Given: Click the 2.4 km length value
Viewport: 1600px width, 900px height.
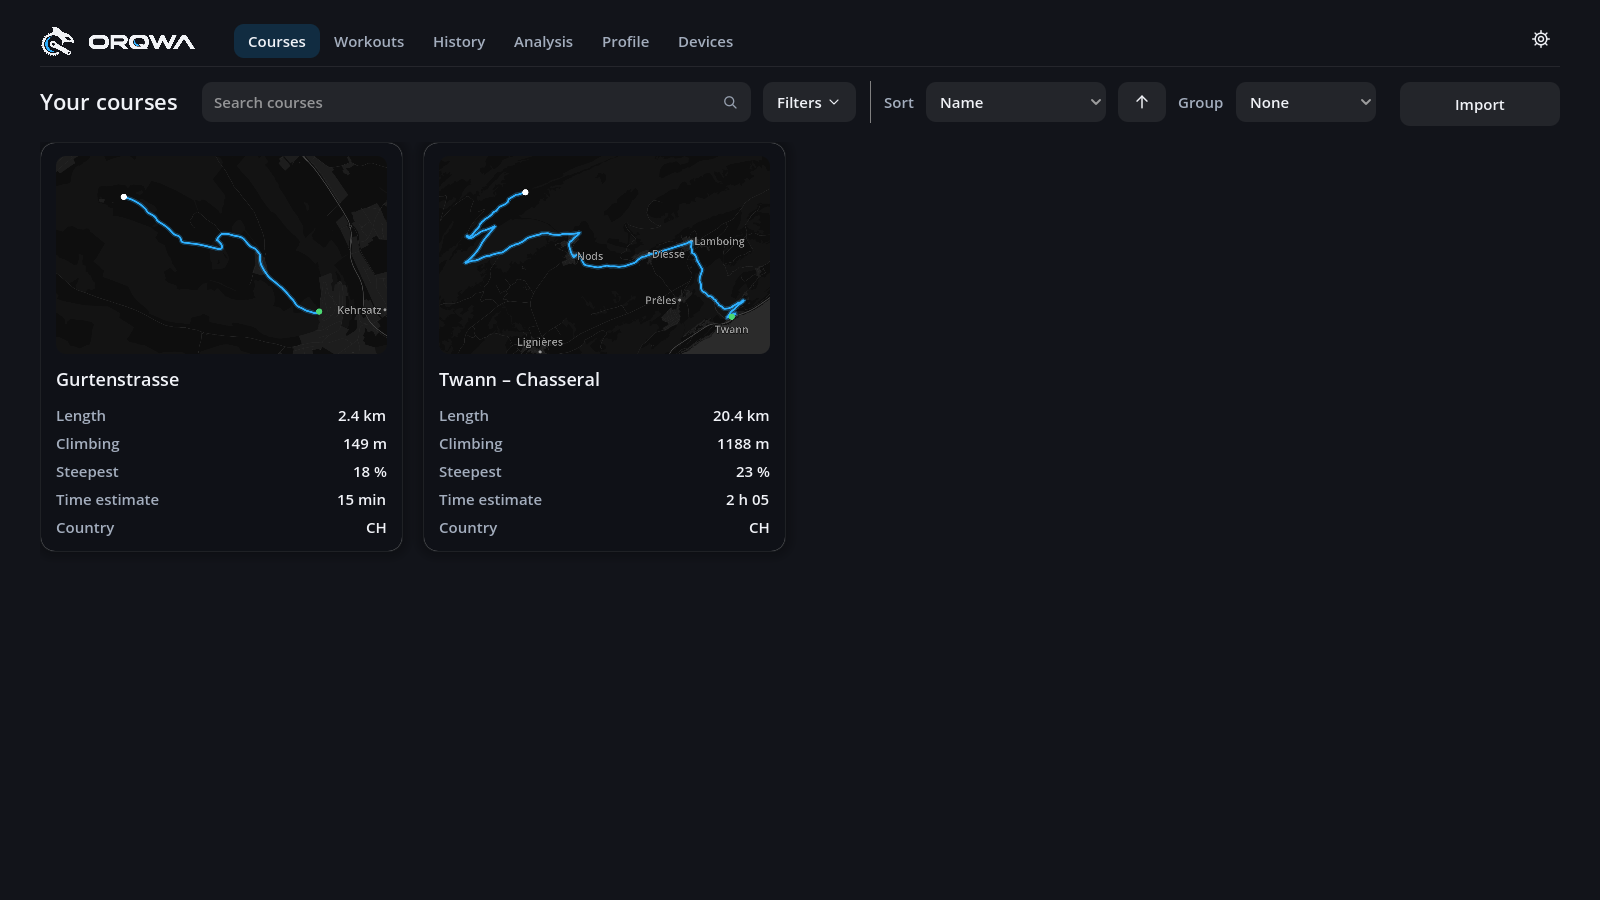Looking at the screenshot, I should [x=362, y=416].
